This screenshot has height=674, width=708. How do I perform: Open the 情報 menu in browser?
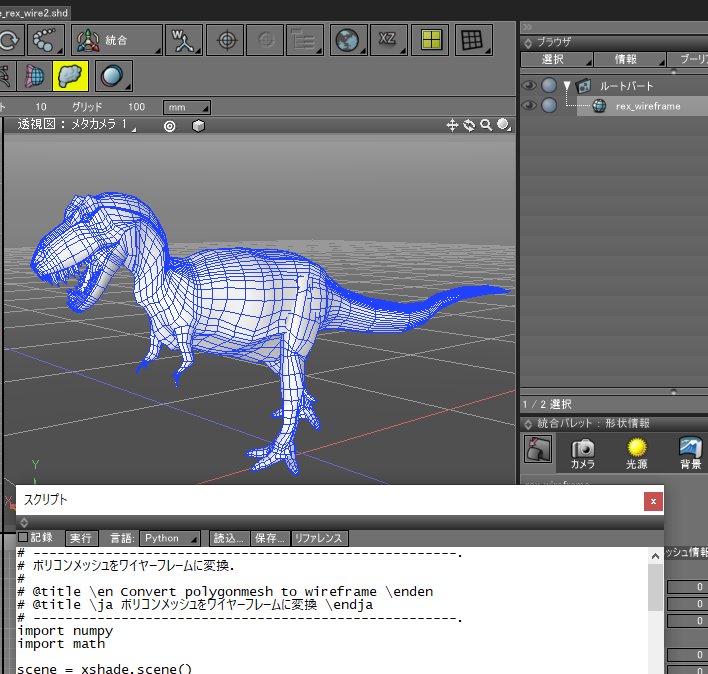click(x=629, y=59)
